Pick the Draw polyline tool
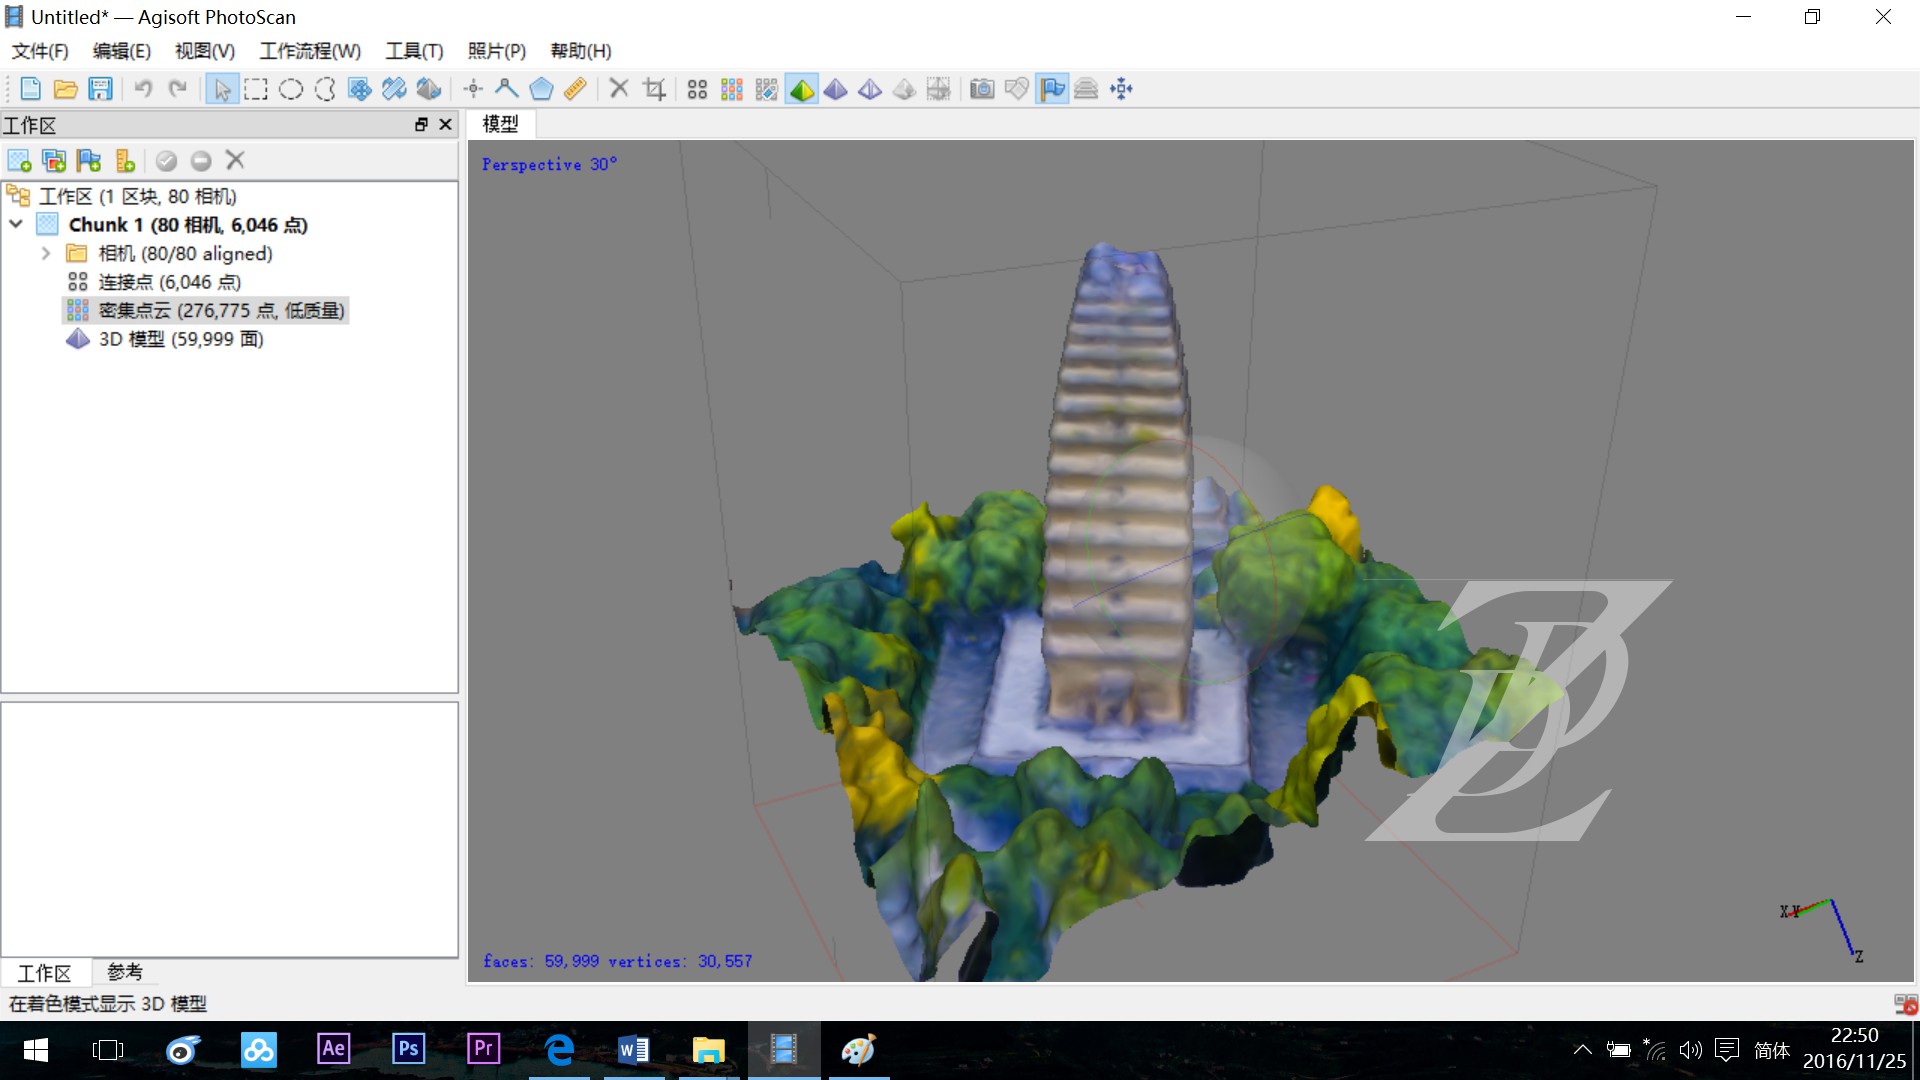 (x=507, y=89)
